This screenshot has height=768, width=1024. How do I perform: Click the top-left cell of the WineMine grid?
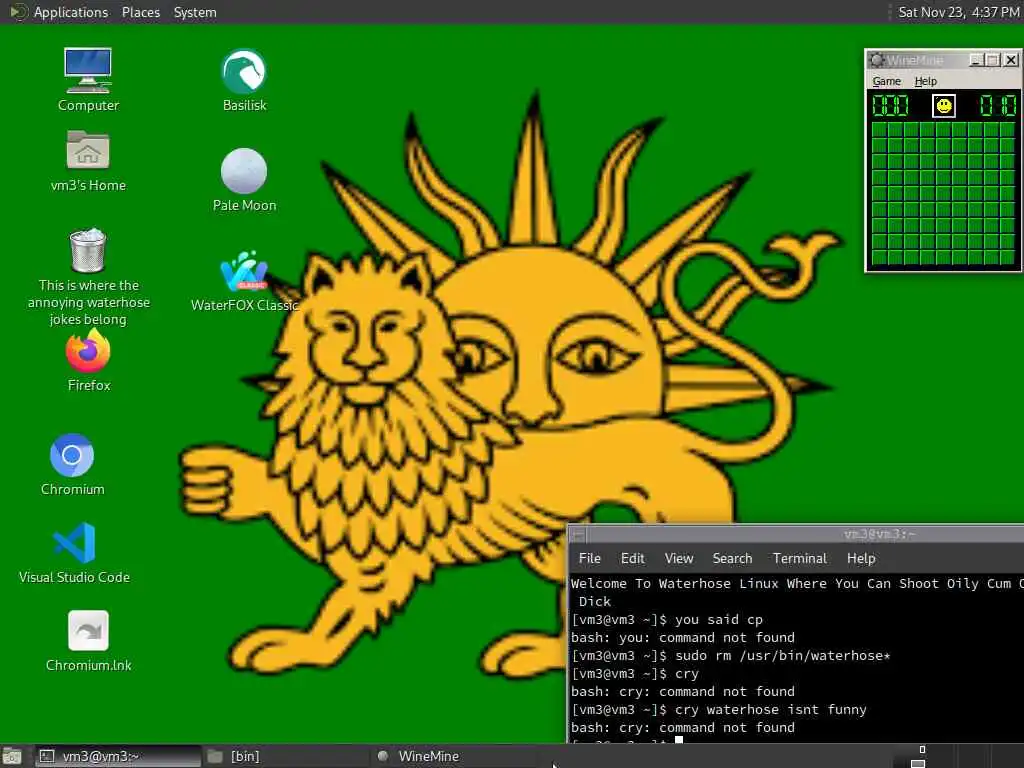pyautogui.click(x=879, y=130)
